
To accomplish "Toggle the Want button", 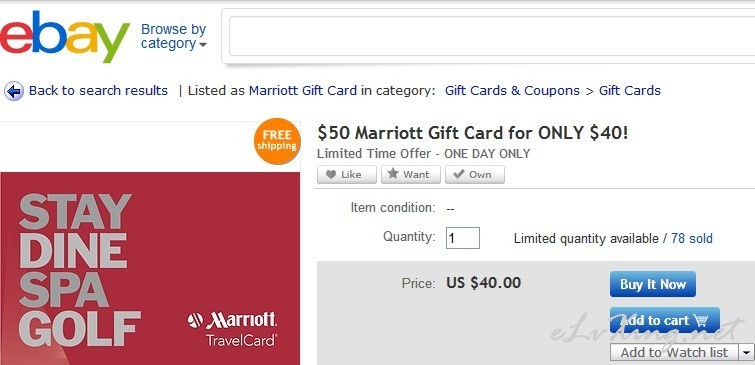I will [x=411, y=175].
